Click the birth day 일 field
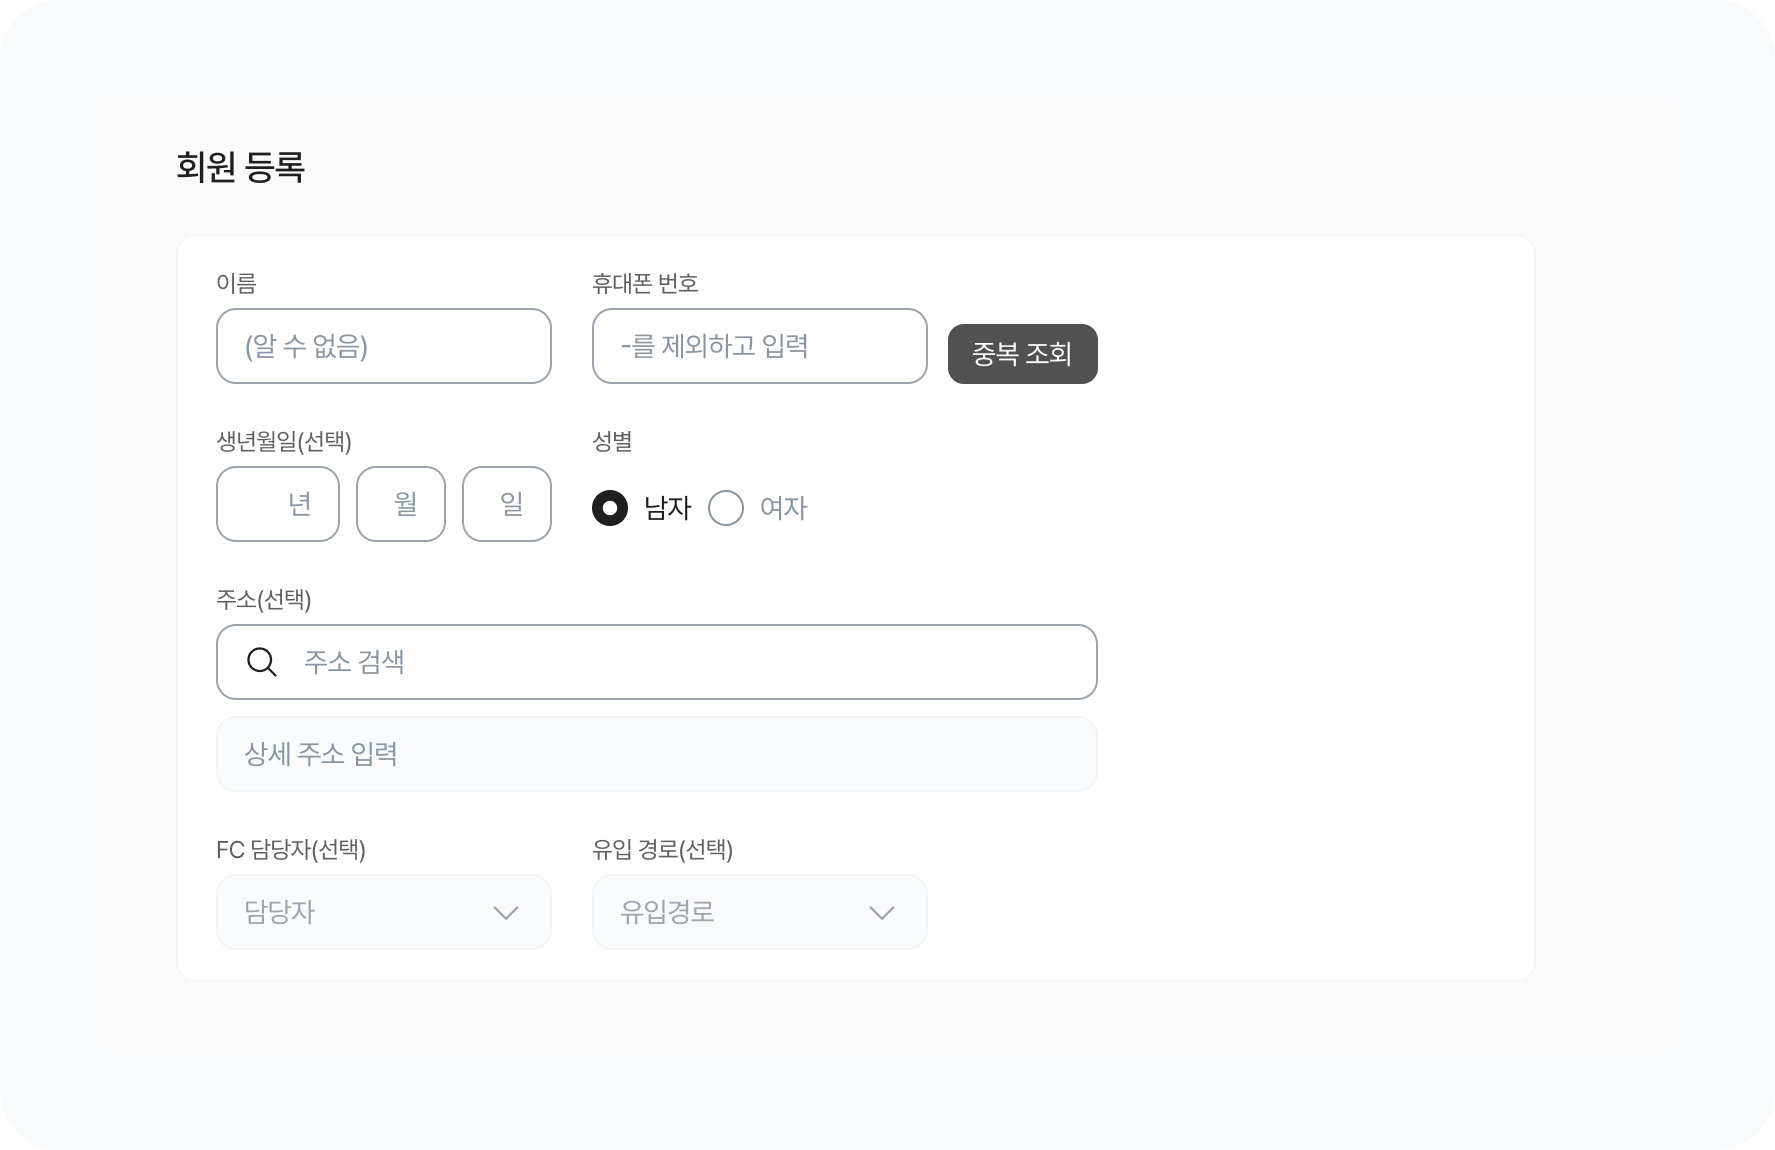Image resolution: width=1775 pixels, height=1150 pixels. point(507,504)
